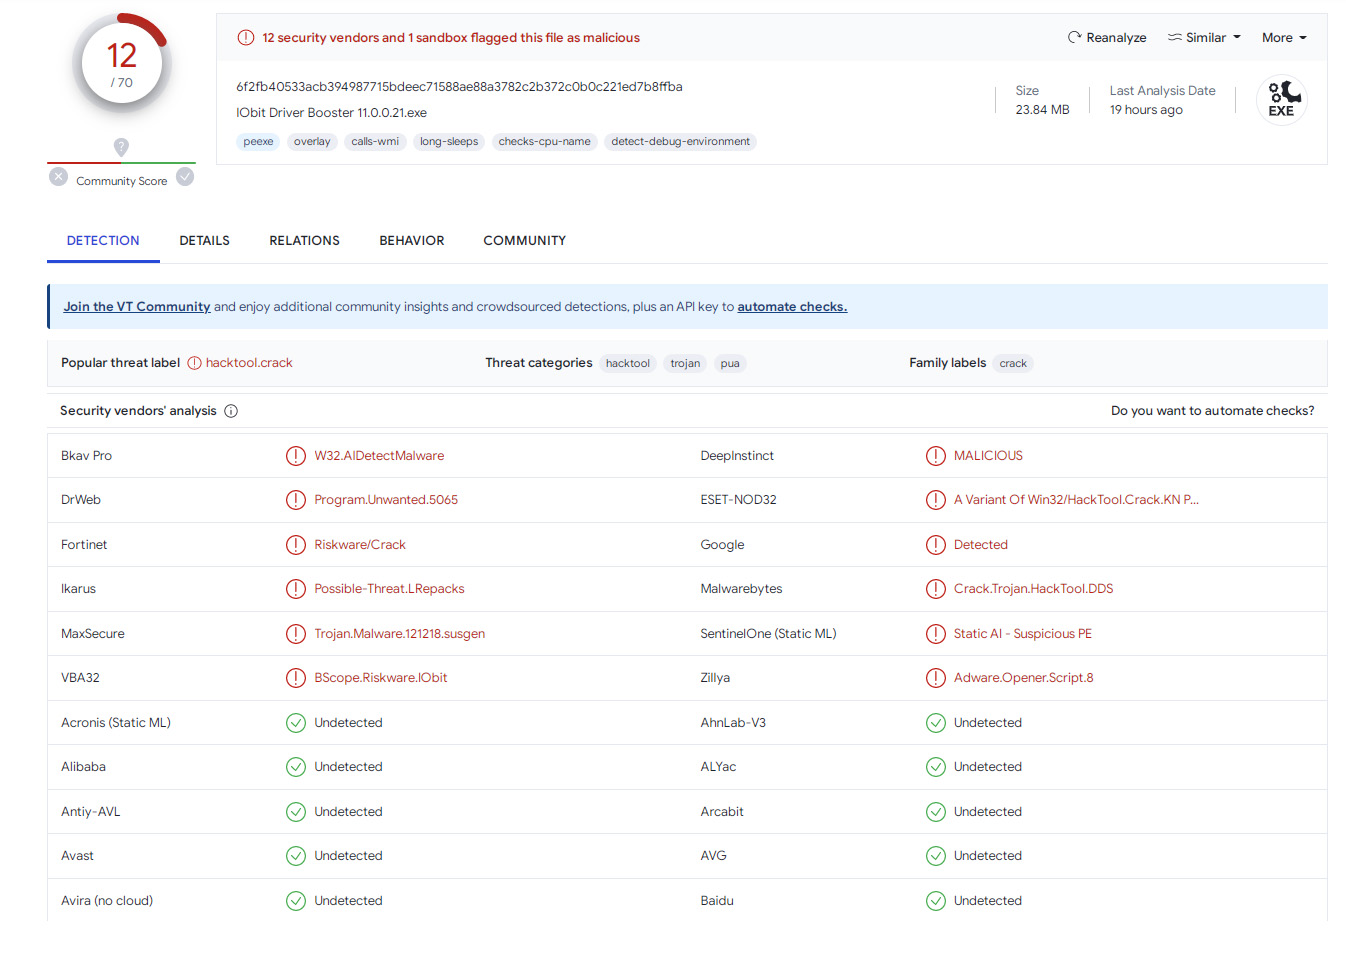Click the Crack.Trojan.HackTool.DDS result

pos(1034,589)
